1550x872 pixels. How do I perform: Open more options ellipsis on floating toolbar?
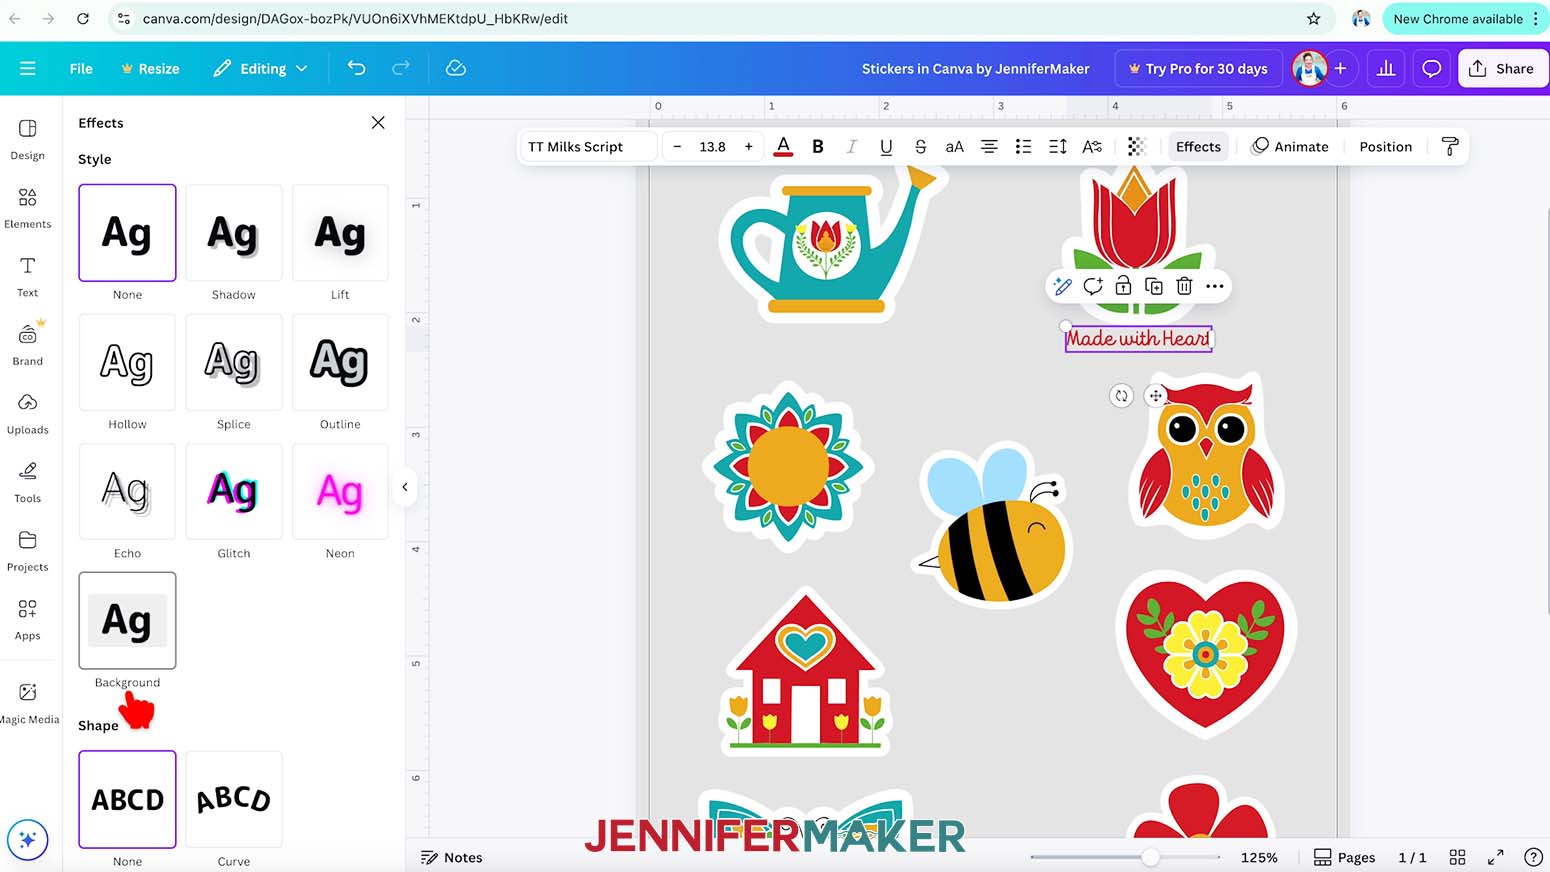click(x=1215, y=286)
